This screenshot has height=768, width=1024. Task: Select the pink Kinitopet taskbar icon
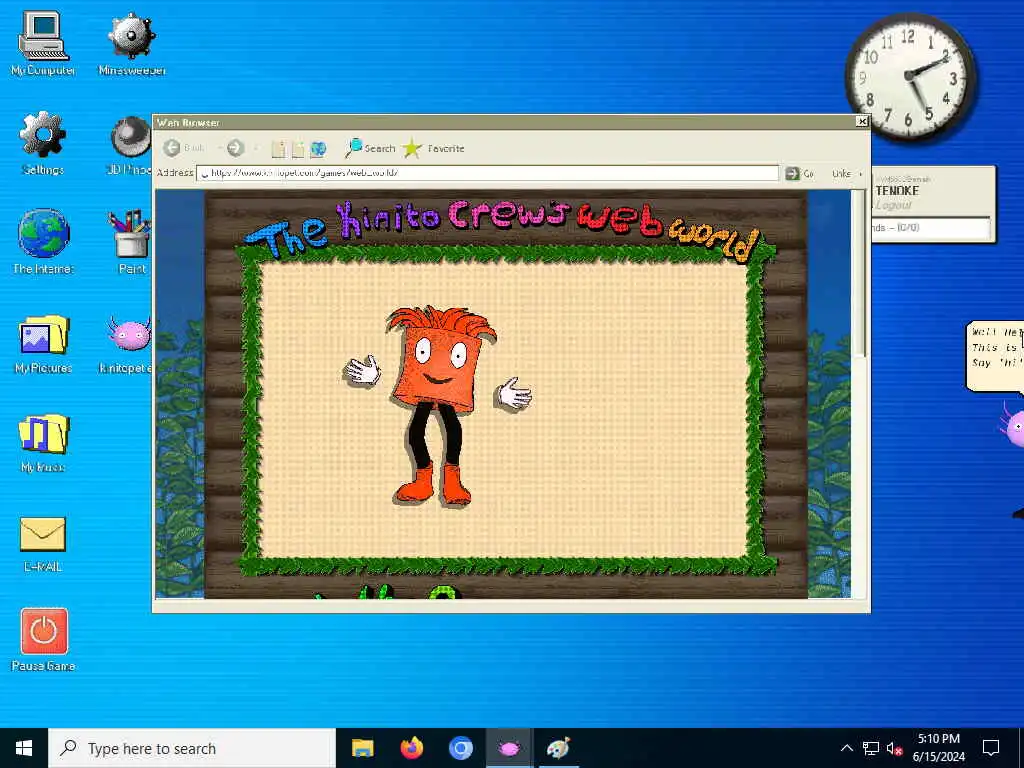509,748
